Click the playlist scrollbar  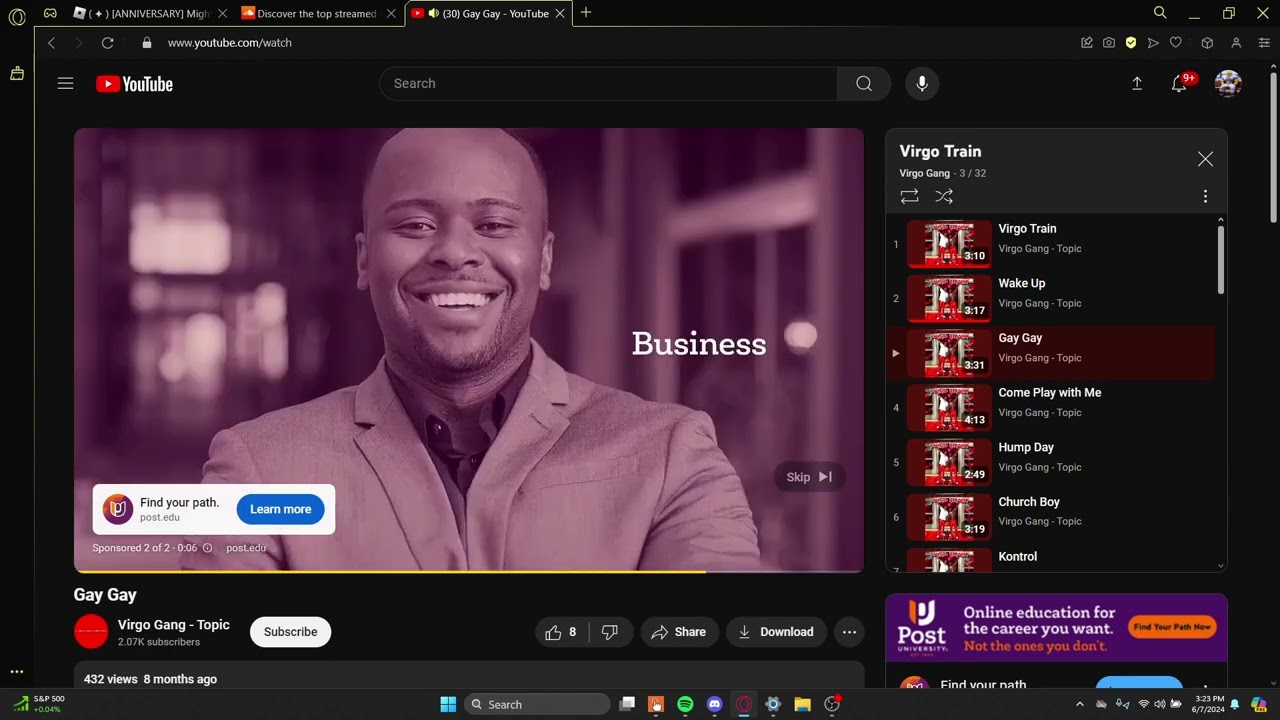(x=1220, y=260)
